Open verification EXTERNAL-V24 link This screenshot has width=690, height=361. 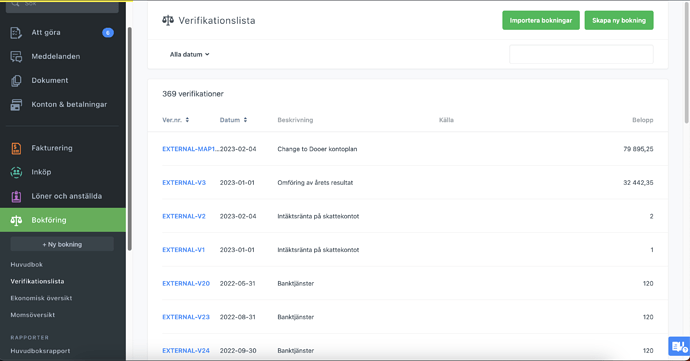point(186,350)
